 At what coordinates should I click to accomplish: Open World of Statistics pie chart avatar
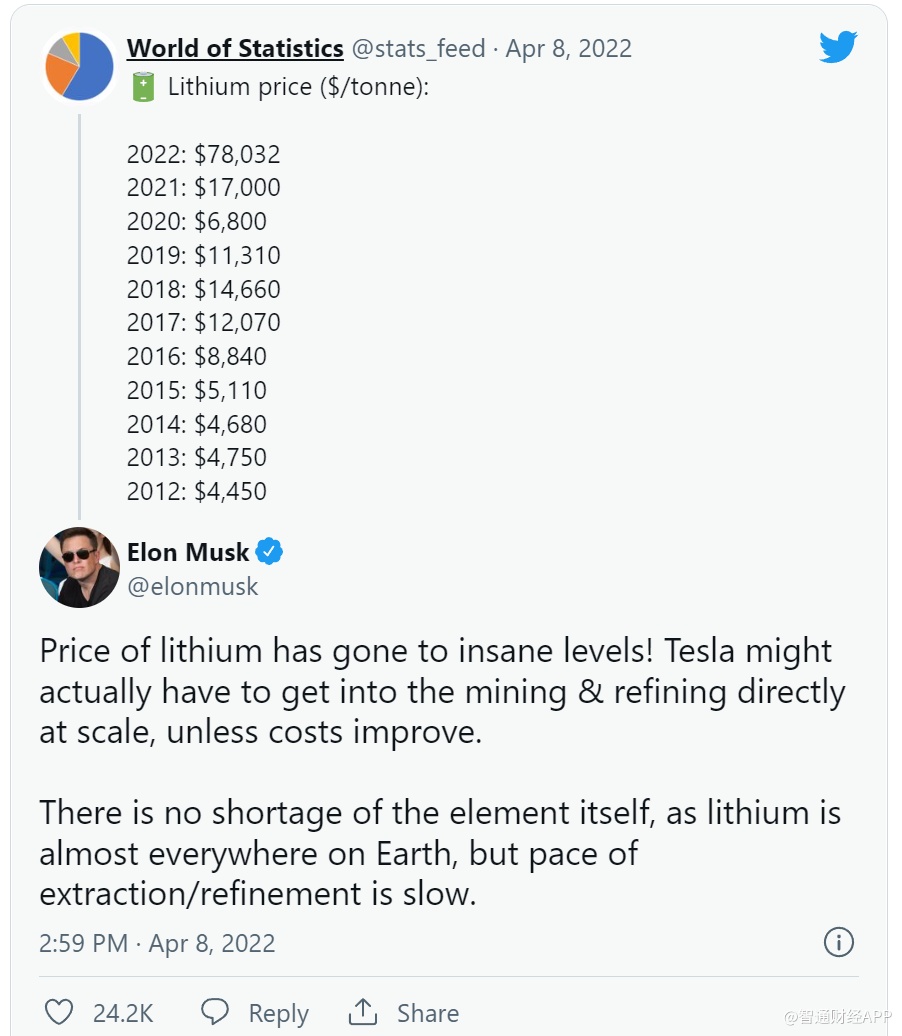click(x=80, y=66)
